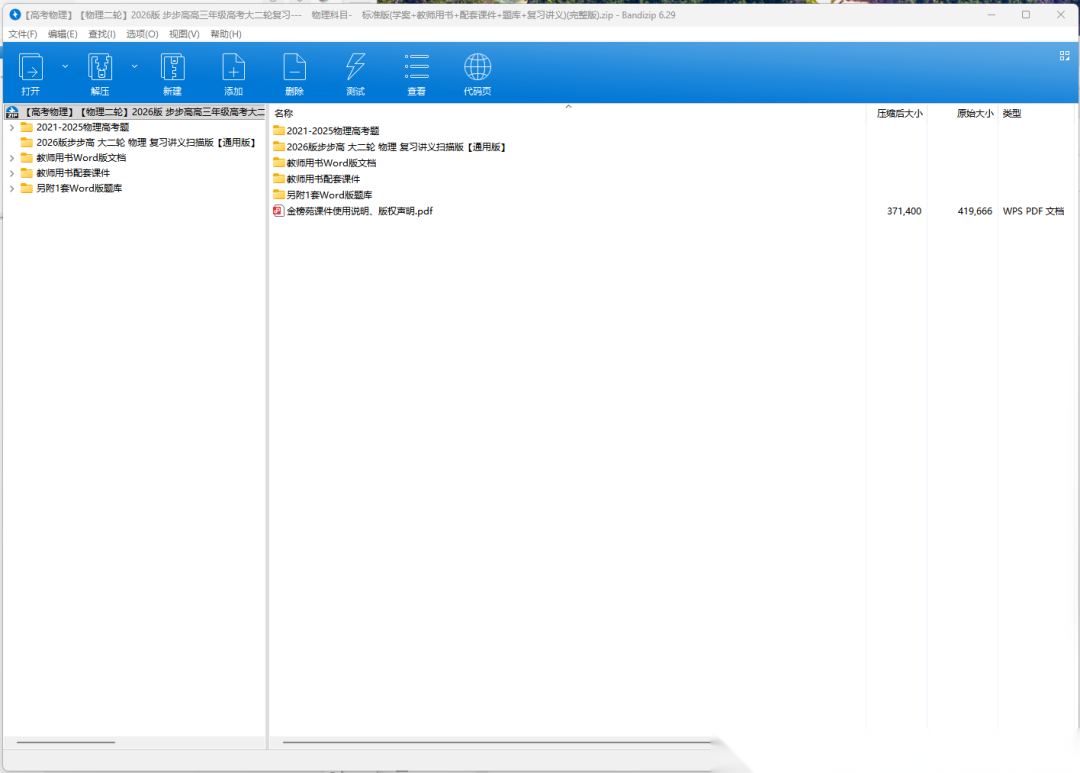Click the New archive (新建) icon

[x=172, y=68]
